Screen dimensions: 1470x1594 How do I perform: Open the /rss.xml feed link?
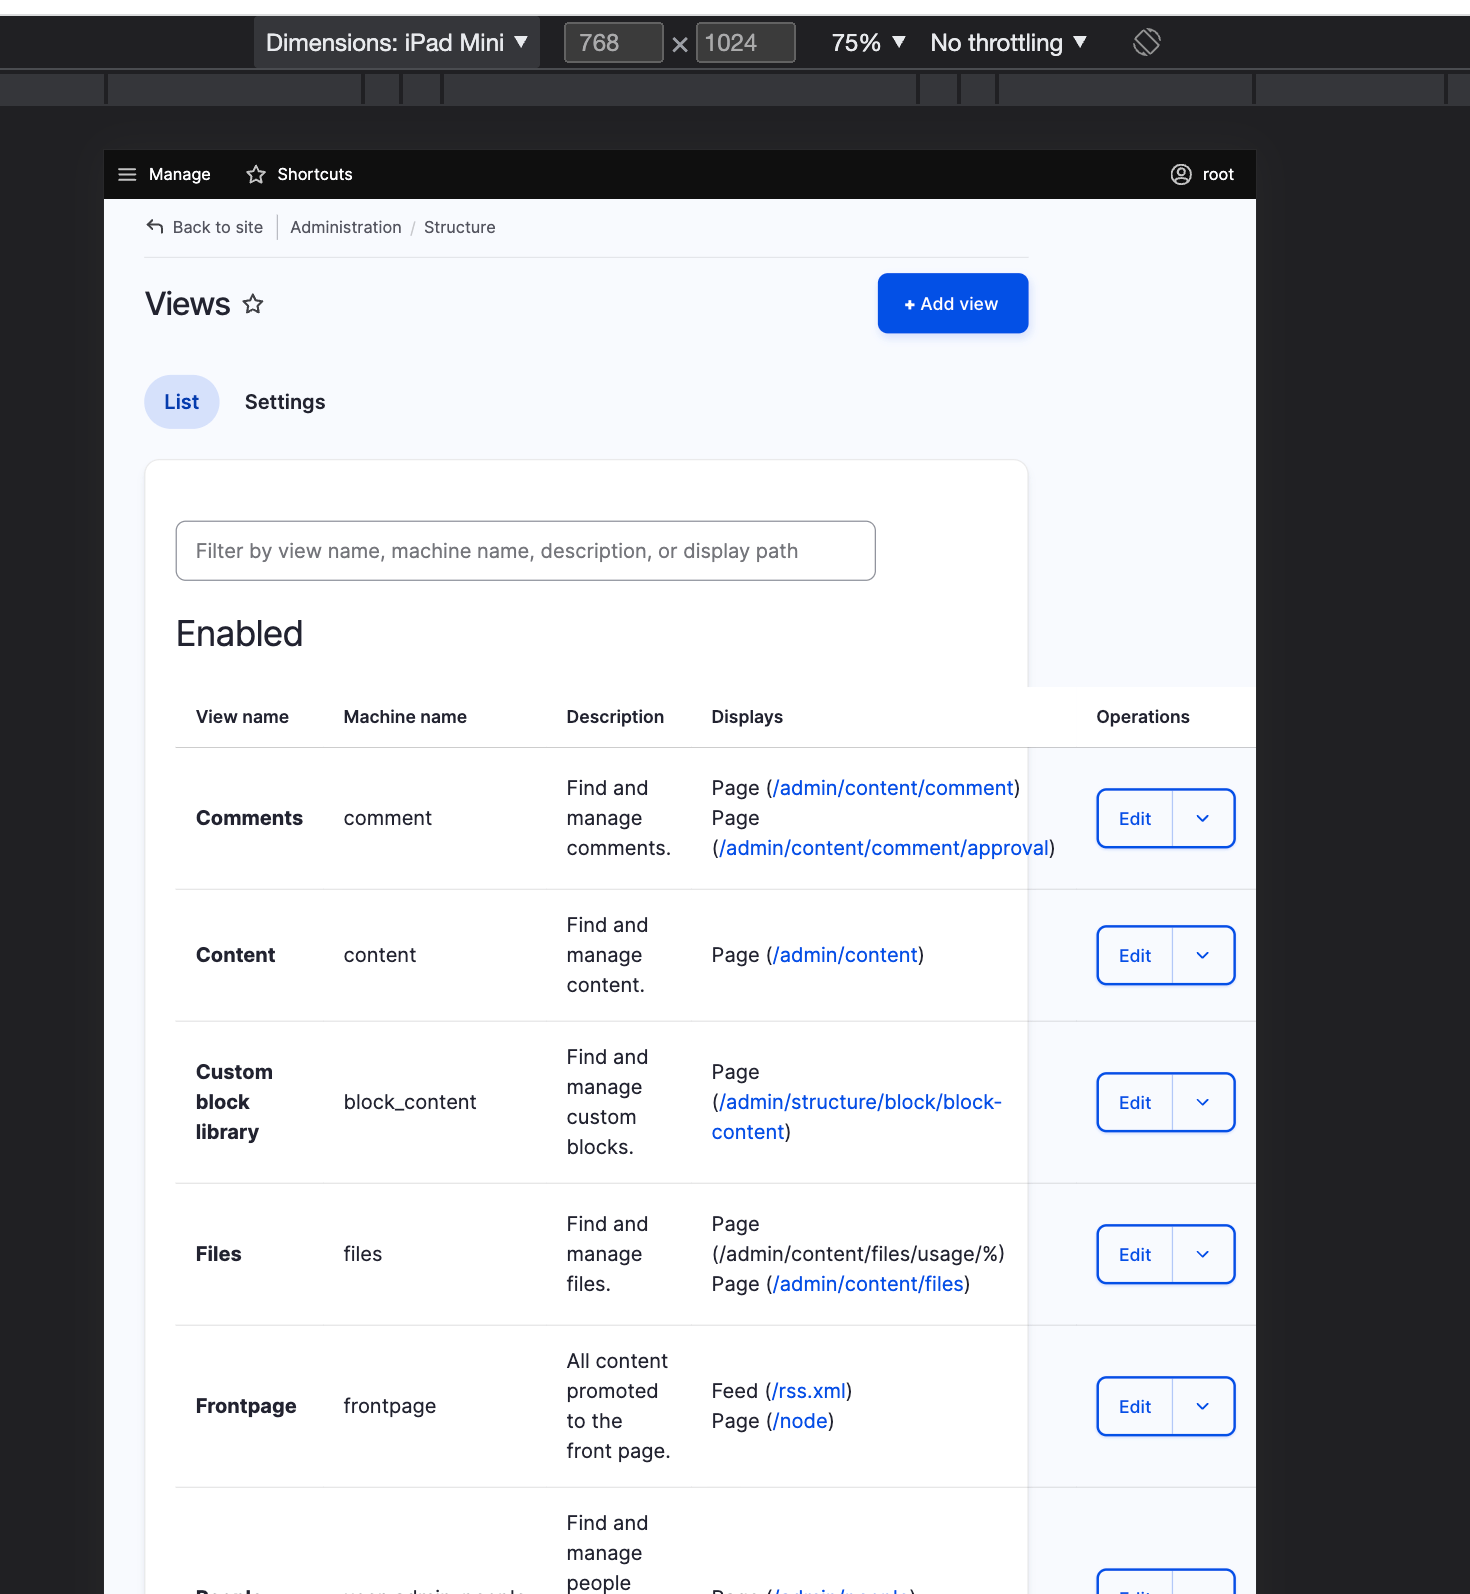pyautogui.click(x=809, y=1391)
